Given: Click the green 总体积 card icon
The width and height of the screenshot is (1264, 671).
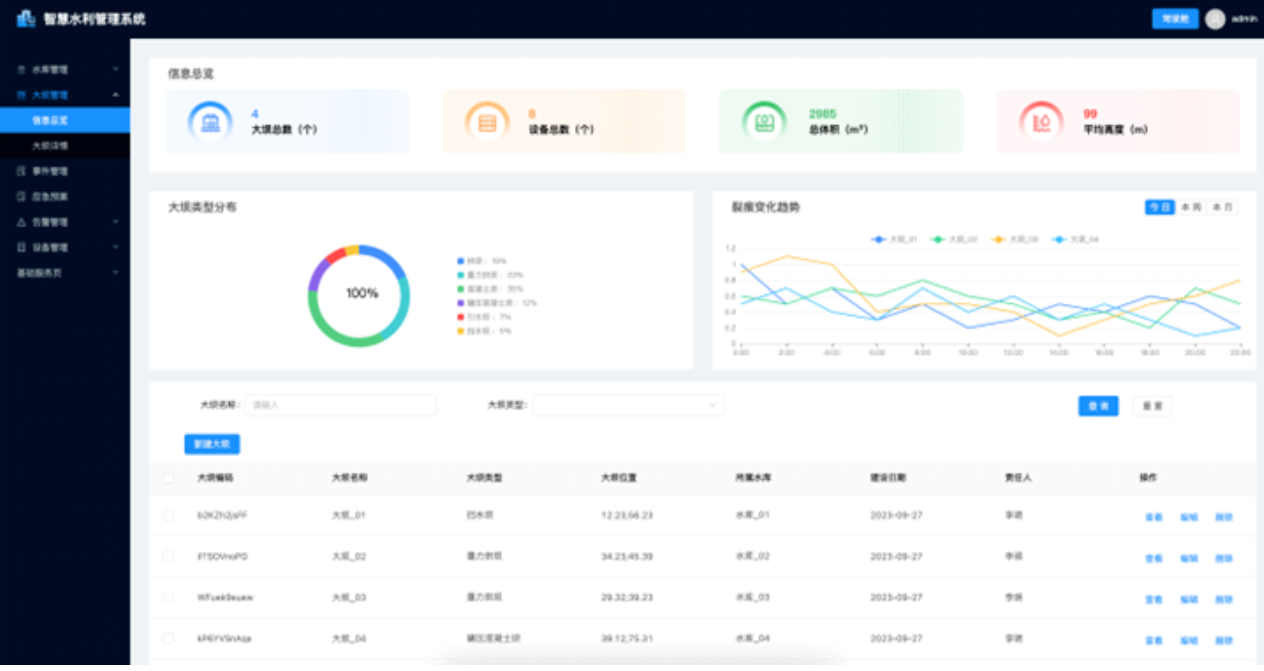Looking at the screenshot, I should point(764,122).
